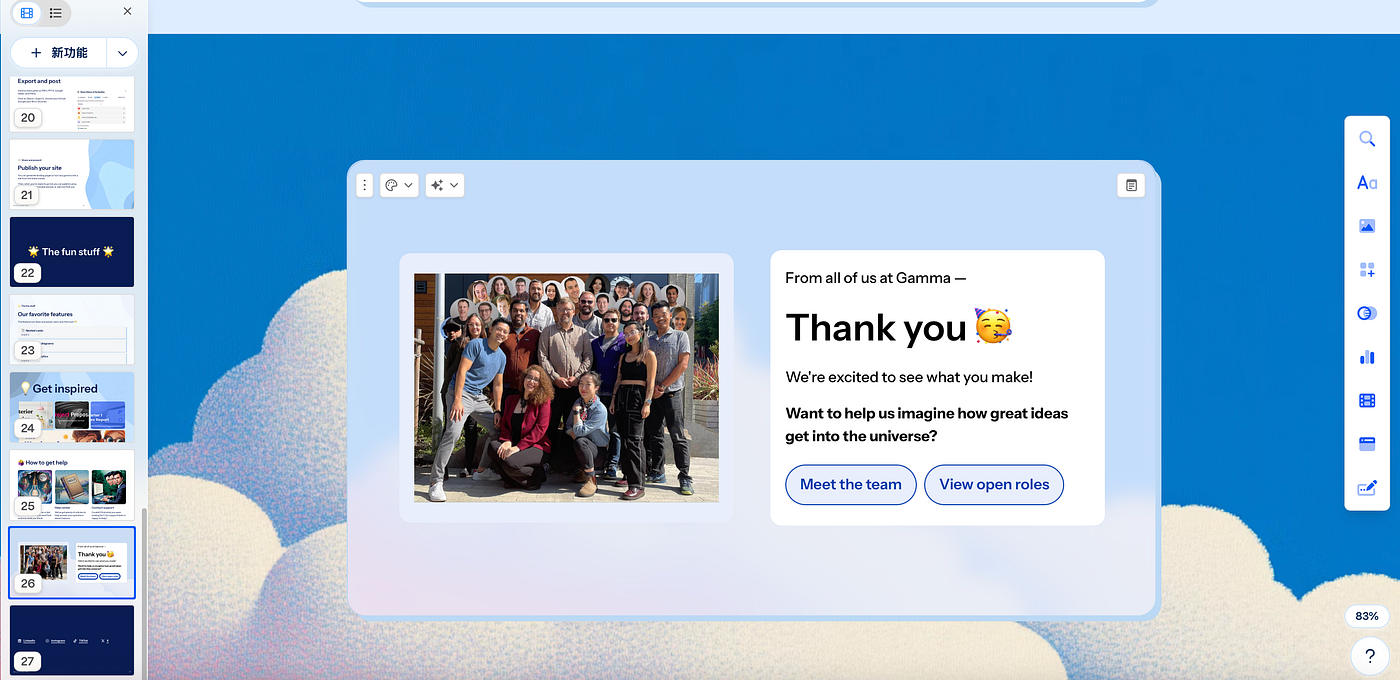The height and width of the screenshot is (680, 1400).
Task: Open the card style palette dropdown
Action: (399, 185)
